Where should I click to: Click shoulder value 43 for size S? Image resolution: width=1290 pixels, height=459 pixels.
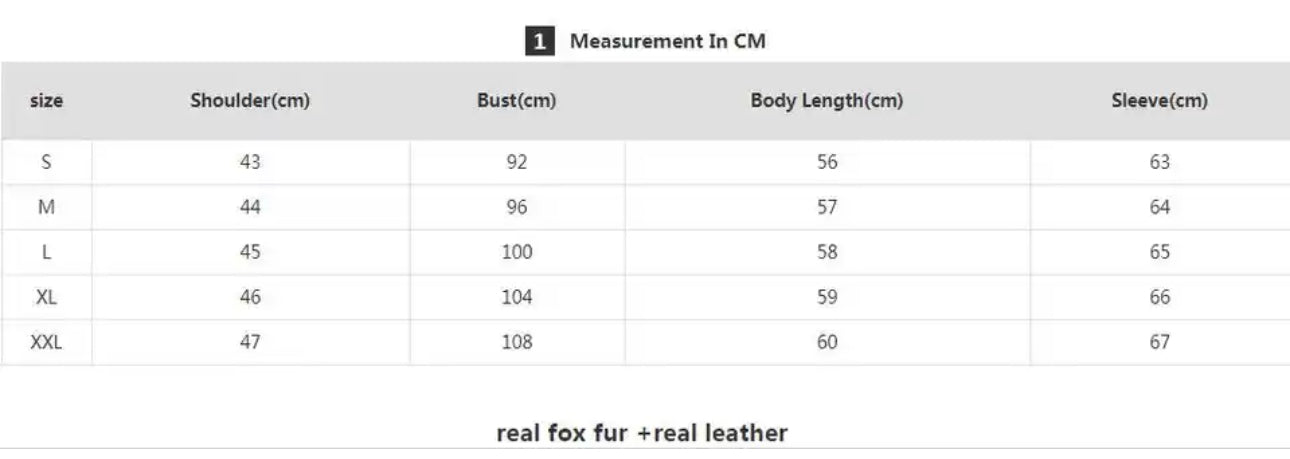[250, 163]
